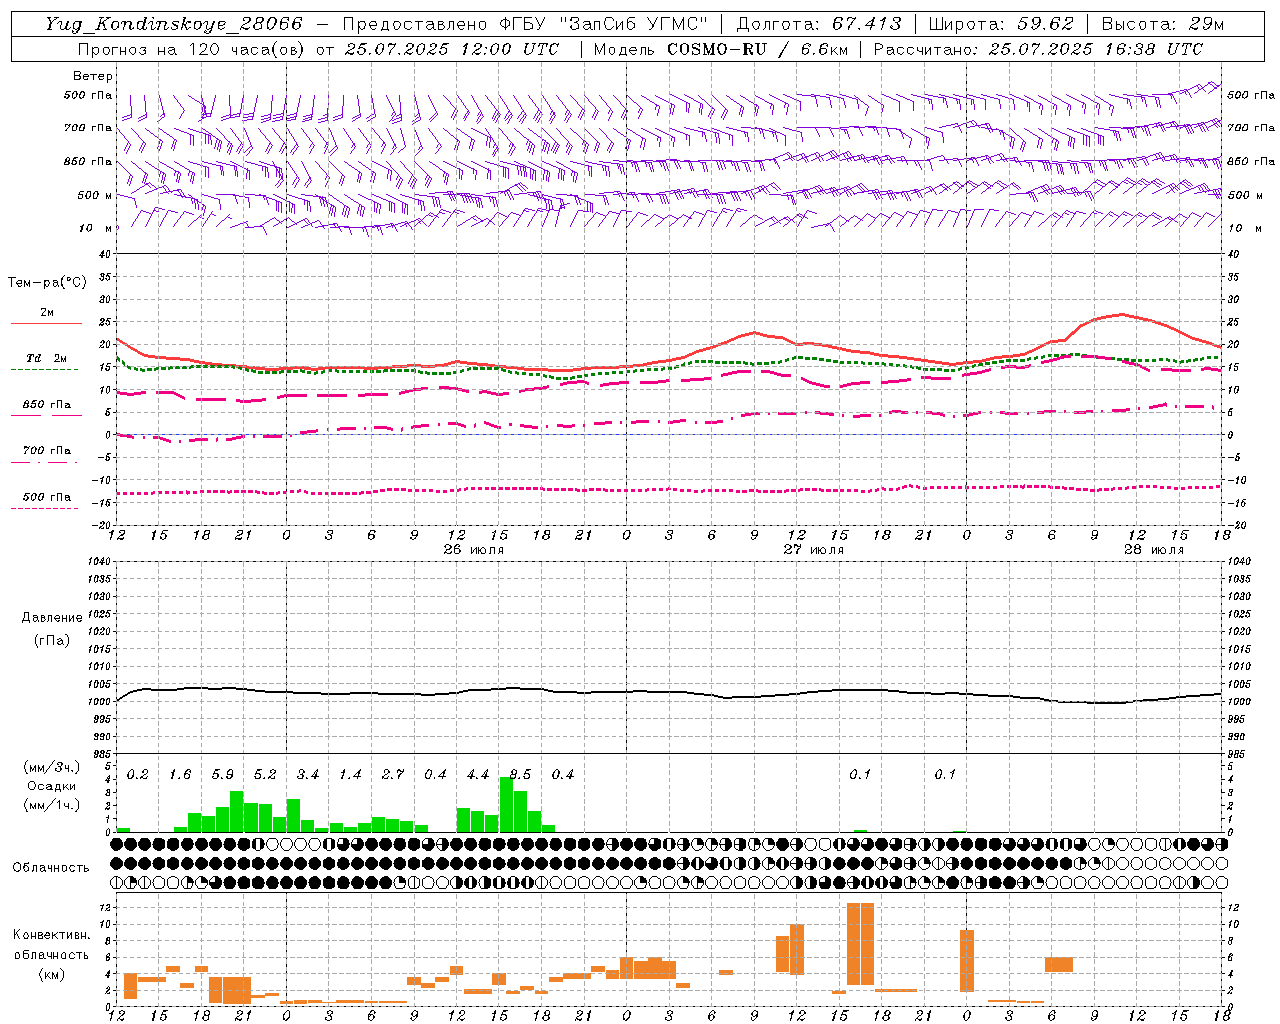
Task: Select the Тем-ра(°C) temperature panel label
Action: pyautogui.click(x=47, y=283)
